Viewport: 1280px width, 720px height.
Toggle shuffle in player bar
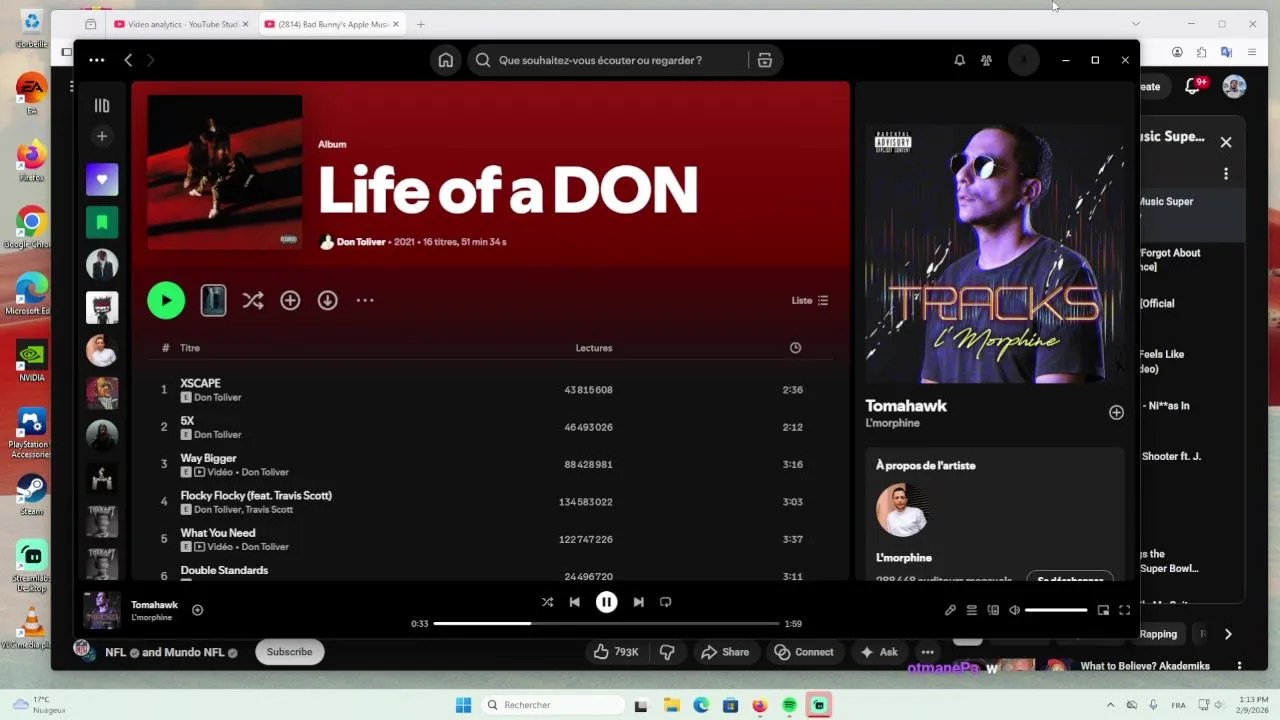pyautogui.click(x=547, y=602)
